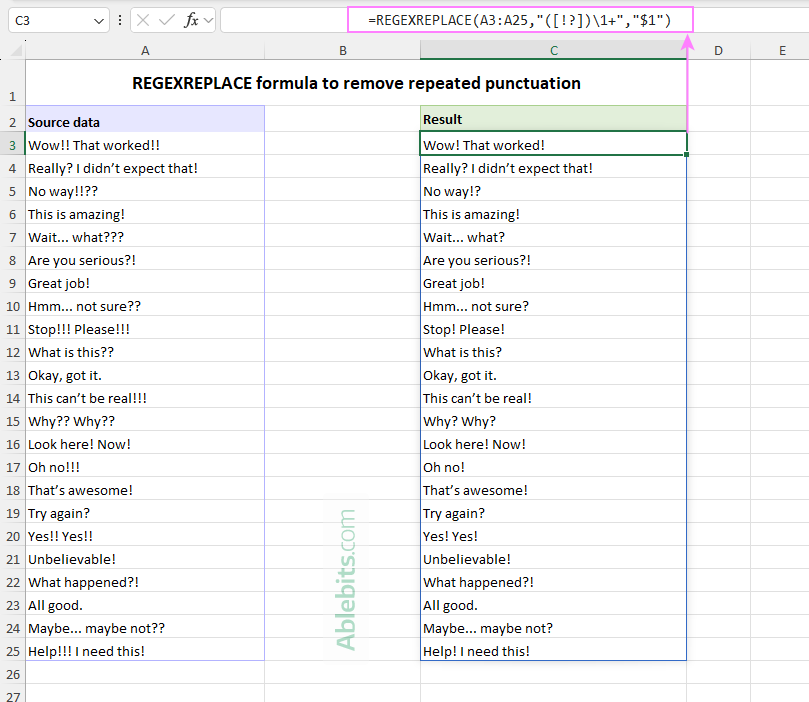Select source cell 'Look here! Now!'
809x702 pixels.
pyautogui.click(x=145, y=445)
